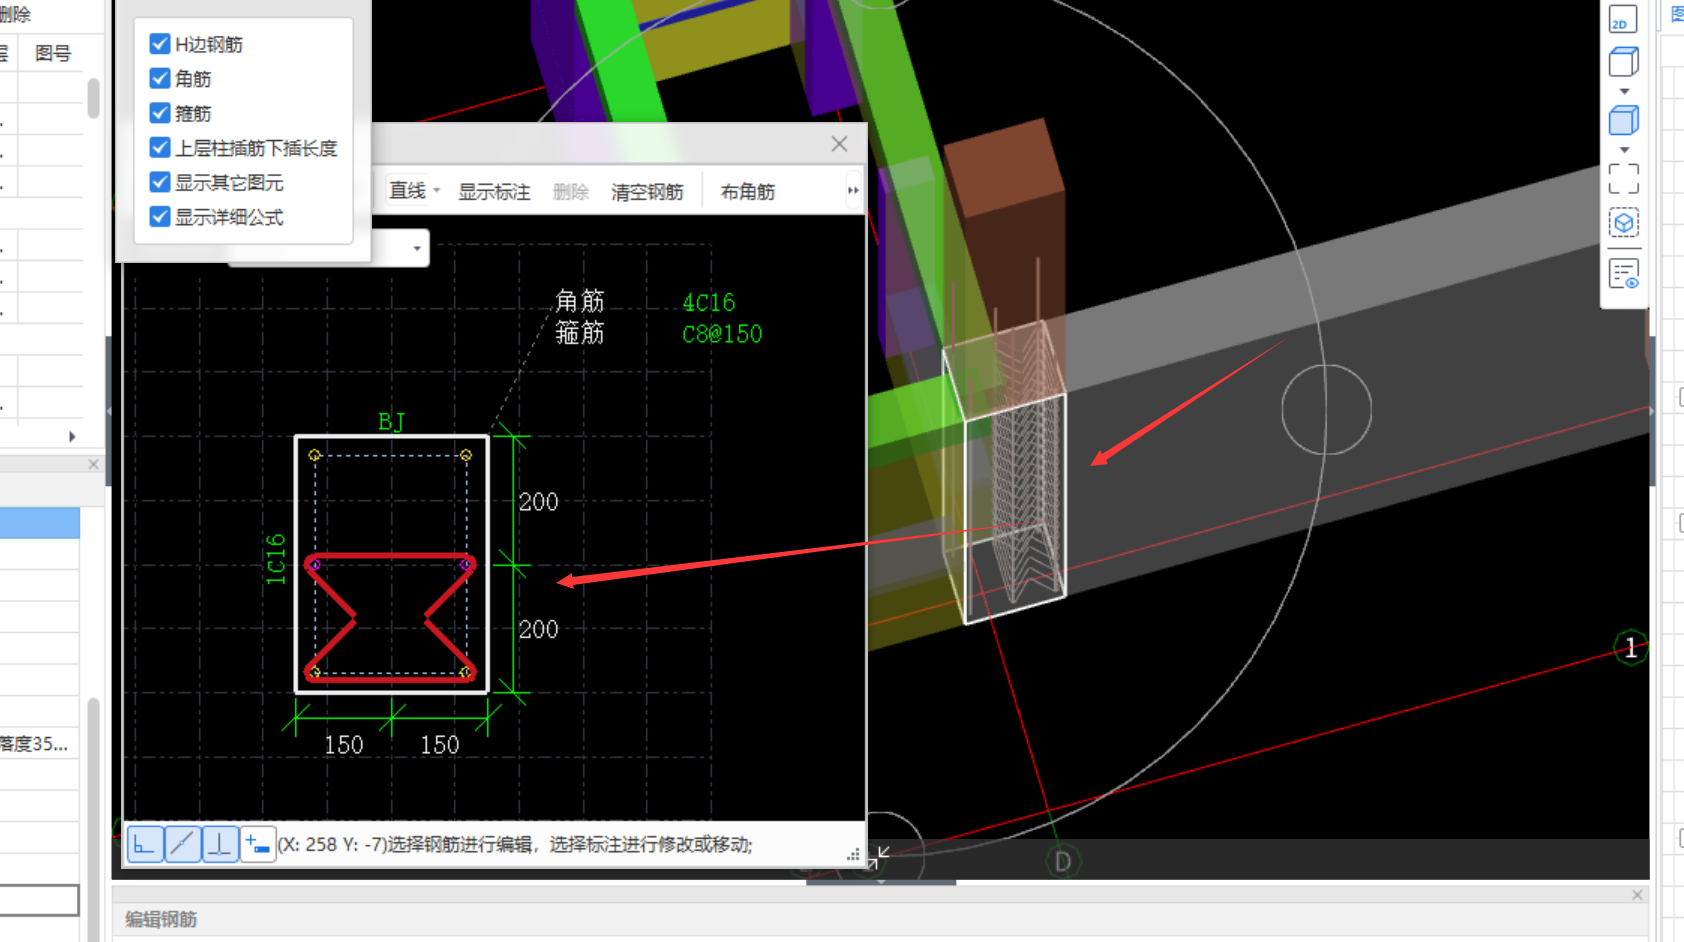Screen dimensions: 1684x942
Task: Click 清空钢筋 to clear rebar
Action: [647, 192]
